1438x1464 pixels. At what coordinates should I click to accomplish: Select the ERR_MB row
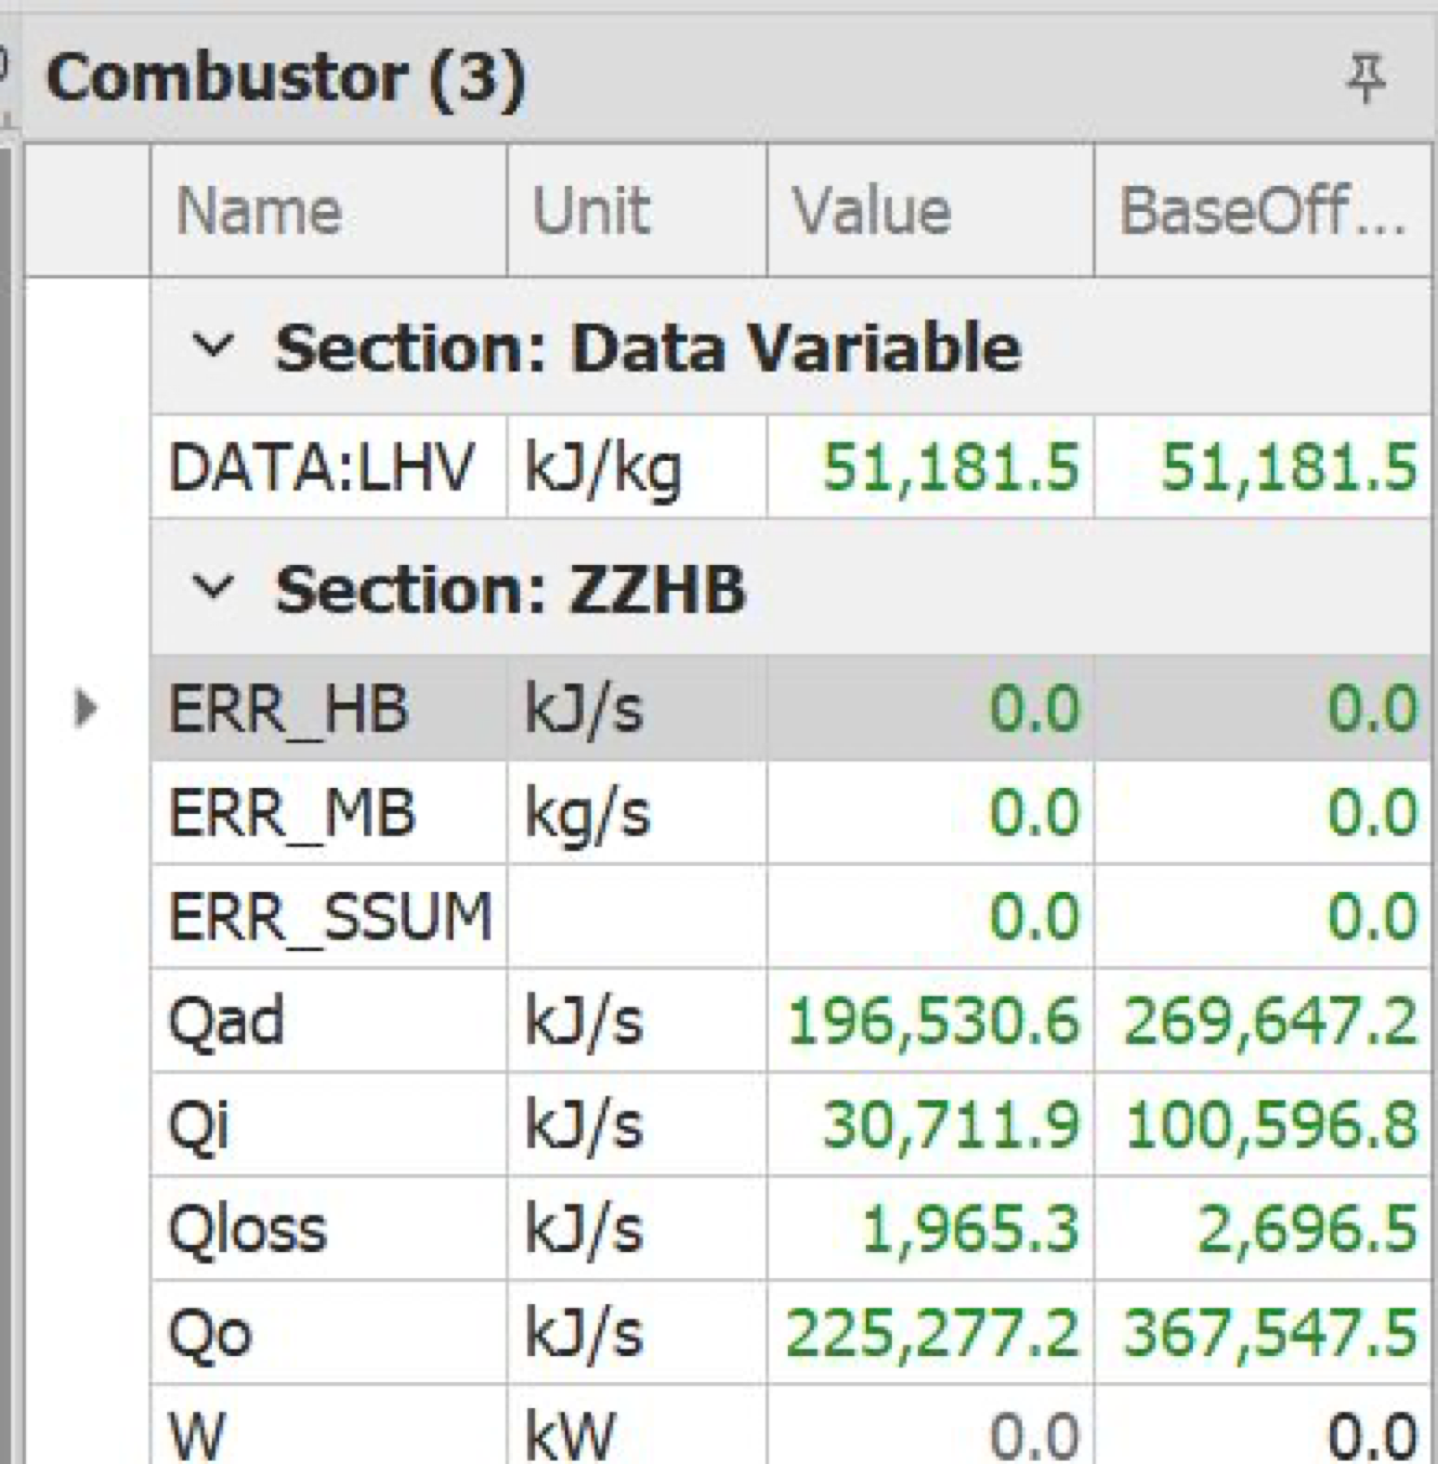[790, 812]
